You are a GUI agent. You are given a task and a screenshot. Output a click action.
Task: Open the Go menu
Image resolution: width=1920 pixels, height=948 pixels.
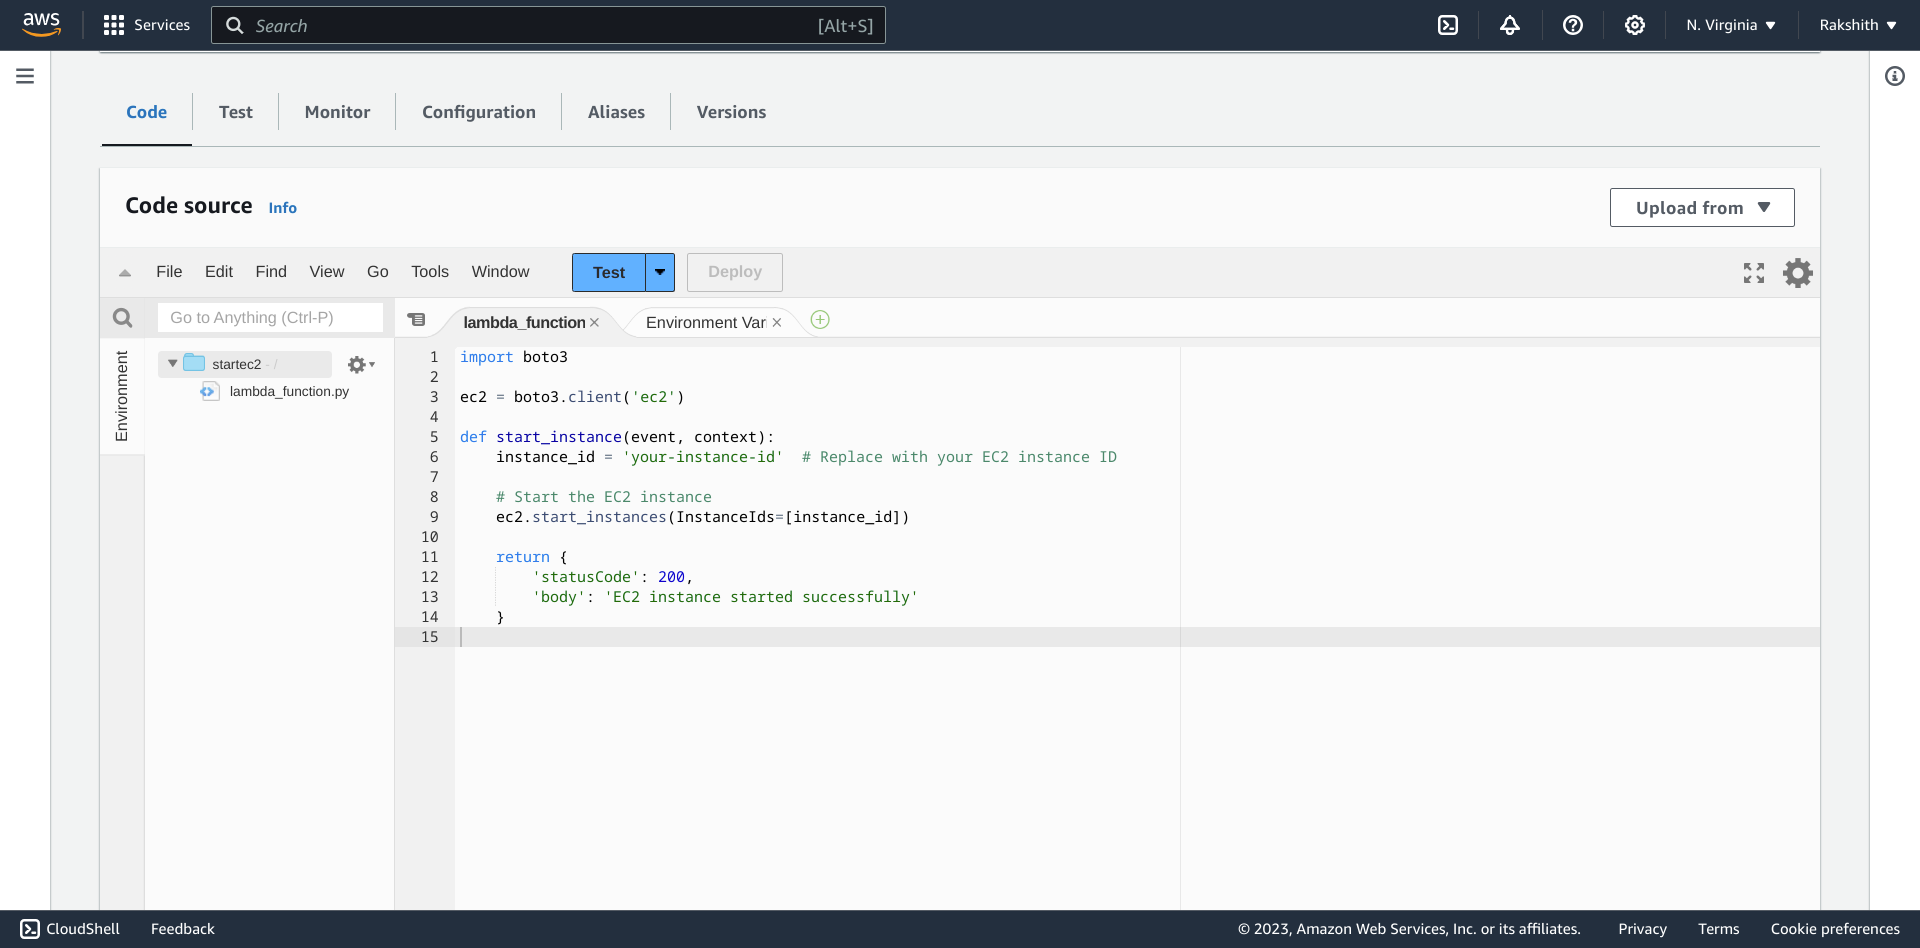378,272
